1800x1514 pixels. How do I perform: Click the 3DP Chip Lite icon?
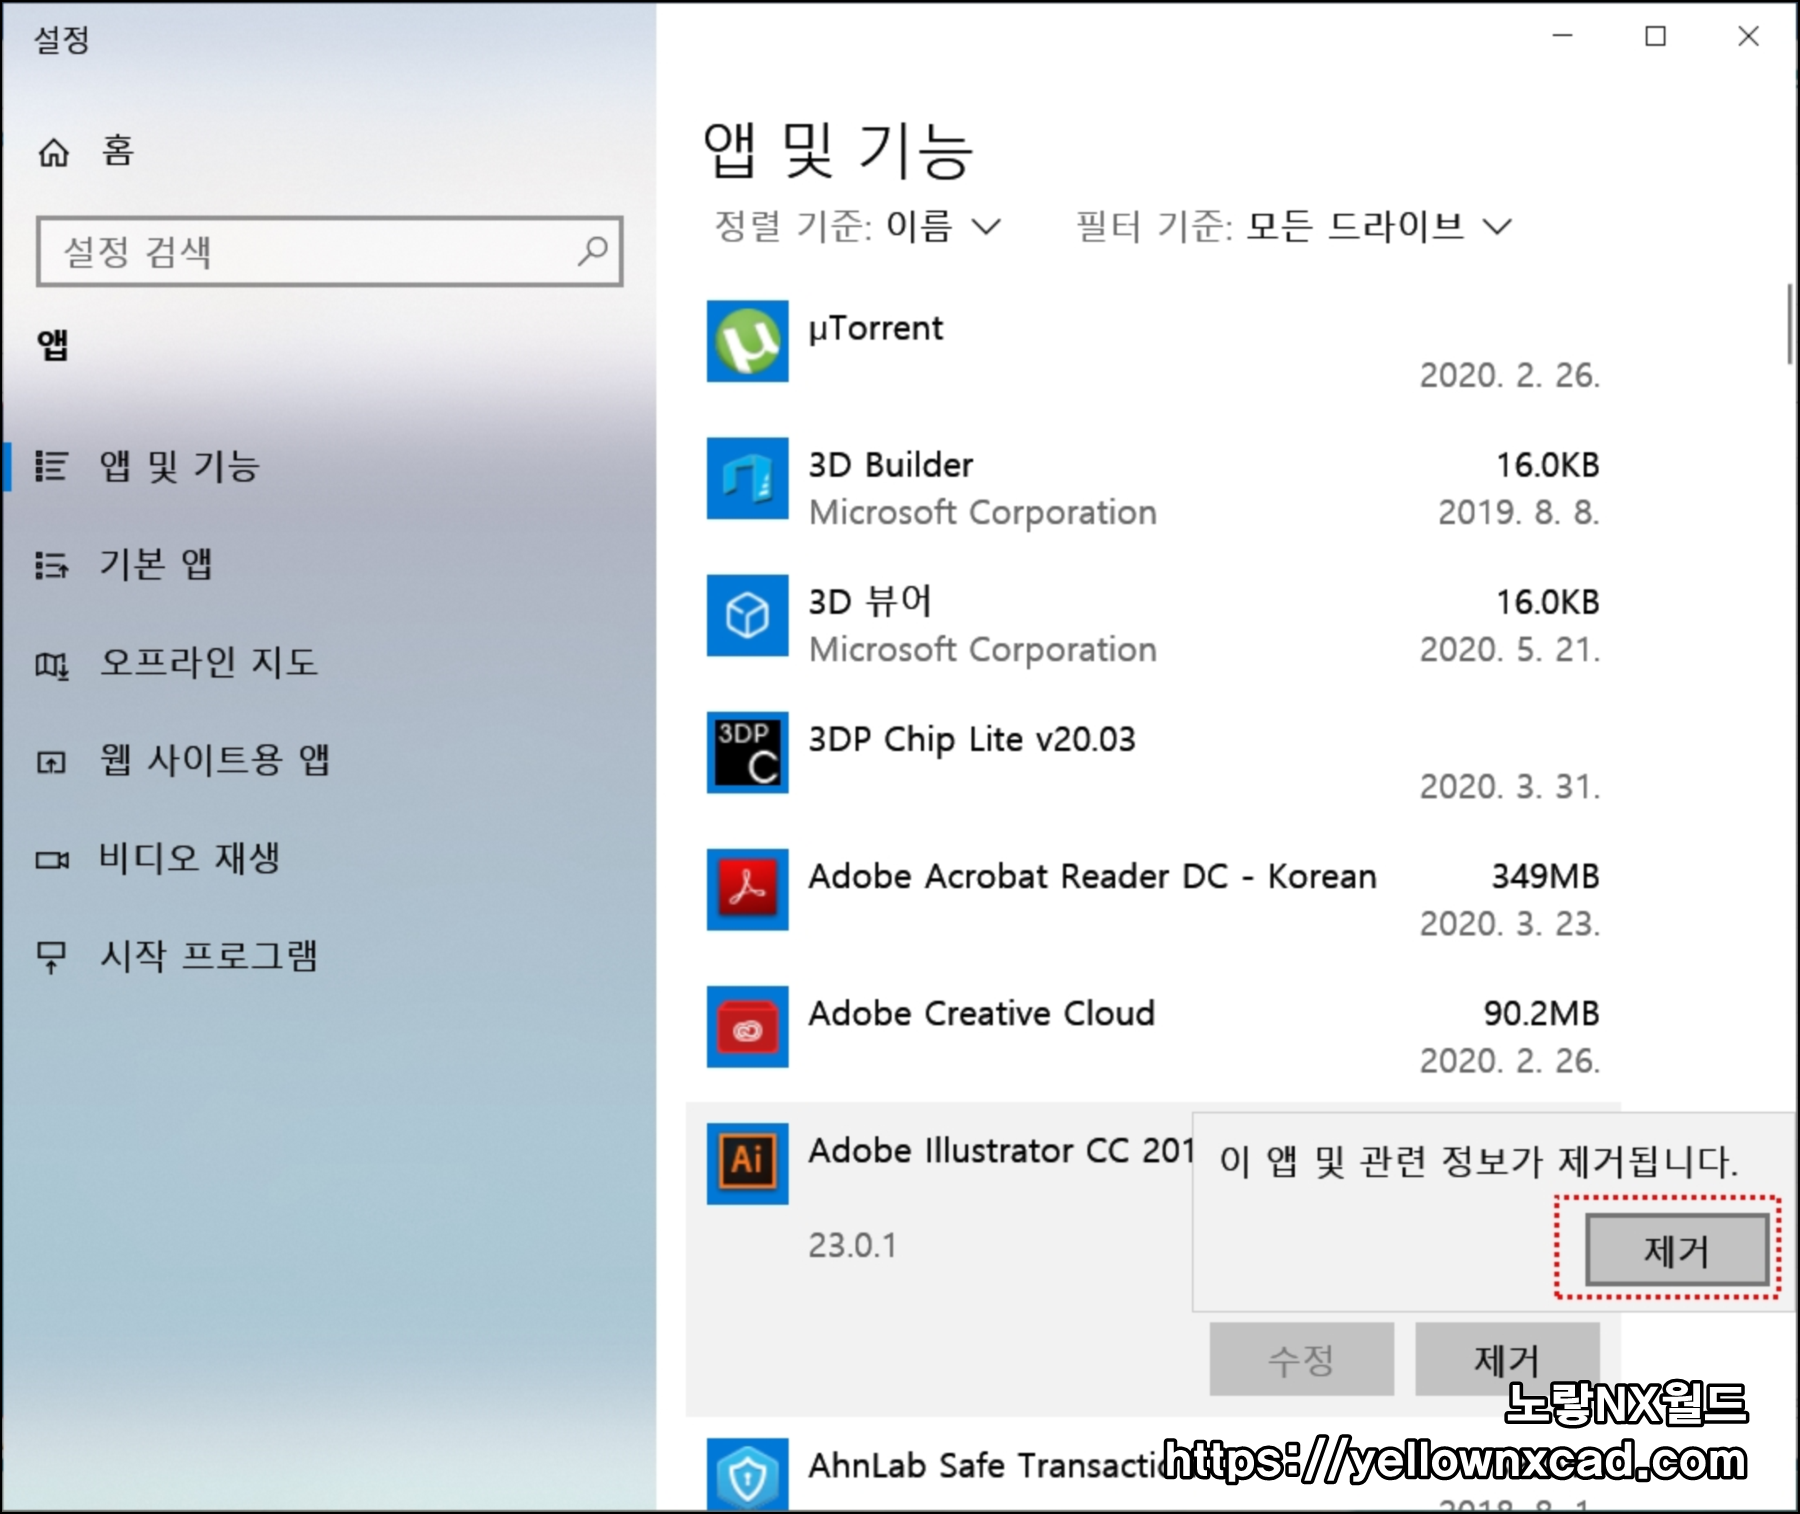click(747, 752)
